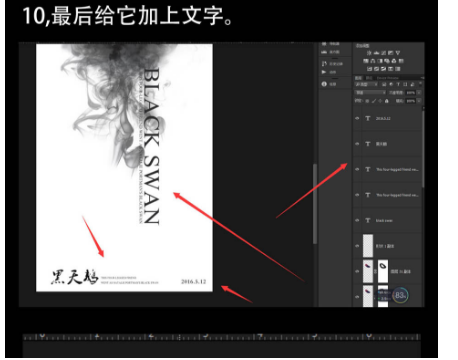Add an Exposure adjustment layer
The height and width of the screenshot is (360, 458).
391,53
